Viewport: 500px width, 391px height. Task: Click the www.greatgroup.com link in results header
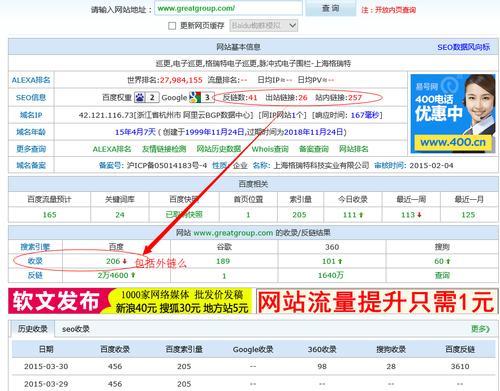click(x=233, y=233)
